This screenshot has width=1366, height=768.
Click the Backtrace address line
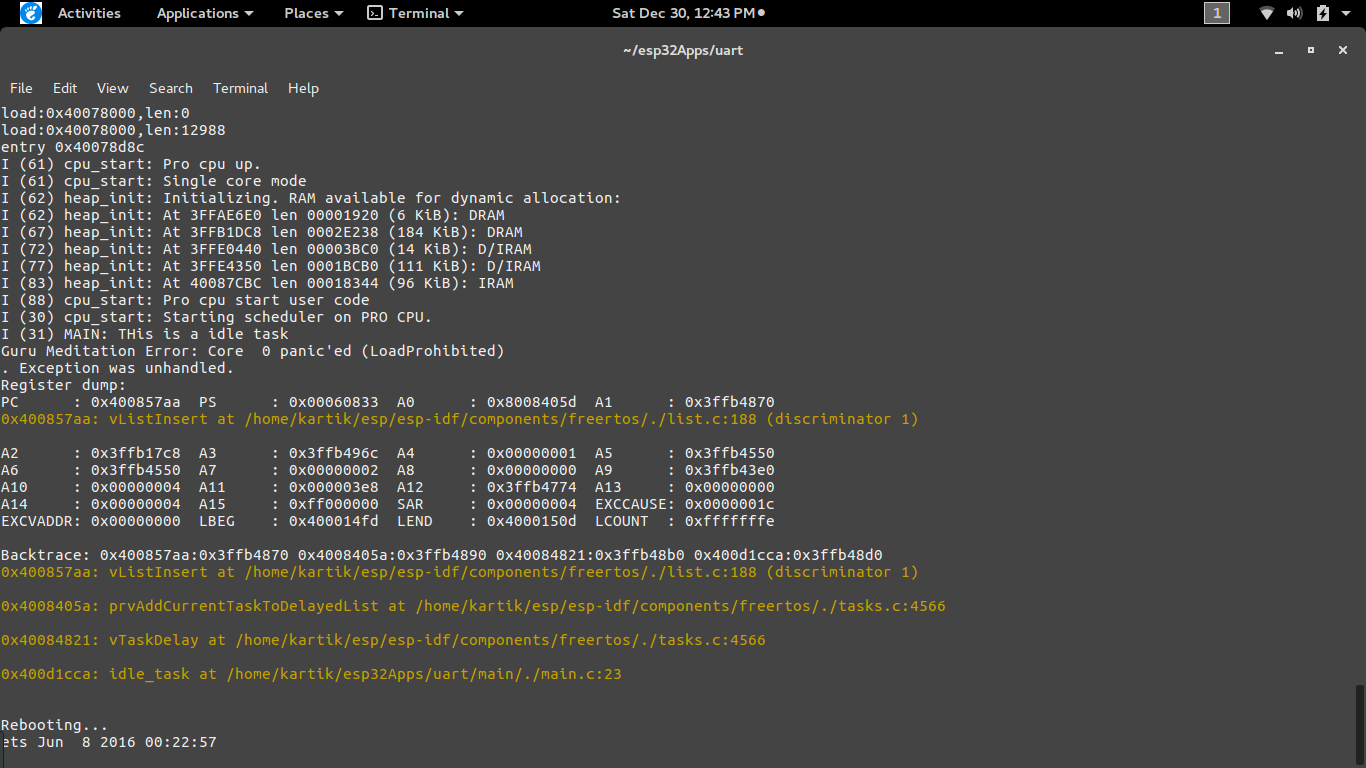442,555
